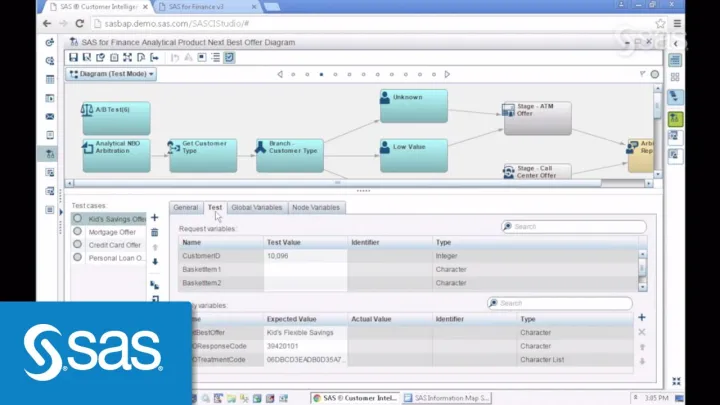The image size is (720, 405).
Task: Expand the left panel blue arrow
Action: click(x=61, y=212)
